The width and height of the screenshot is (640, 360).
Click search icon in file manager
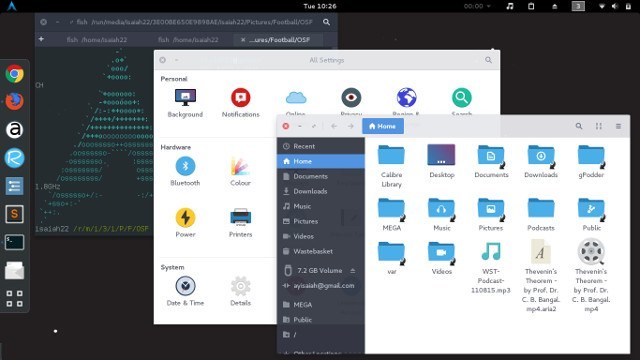click(x=579, y=126)
